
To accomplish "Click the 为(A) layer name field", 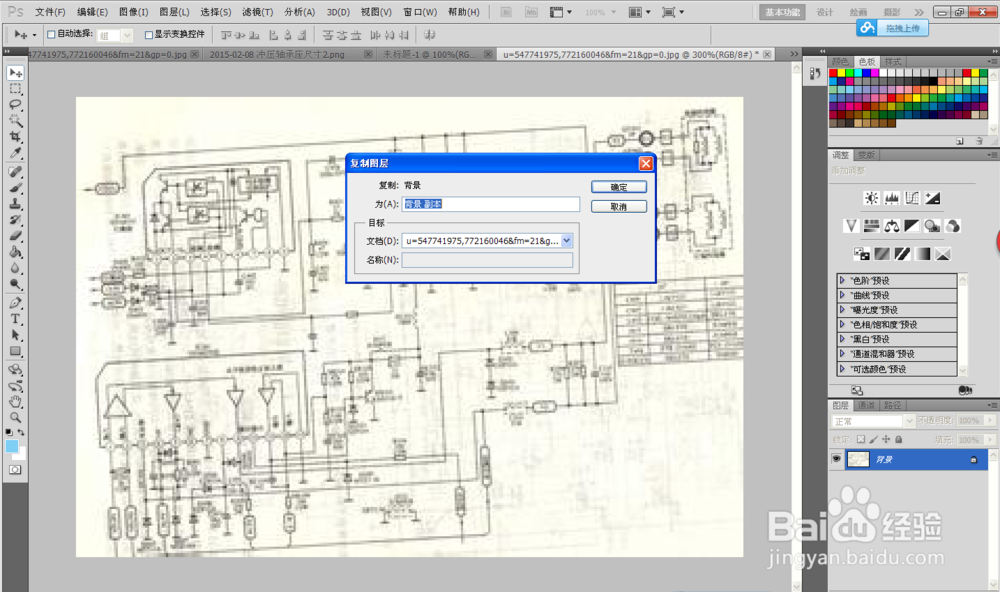I will point(490,204).
